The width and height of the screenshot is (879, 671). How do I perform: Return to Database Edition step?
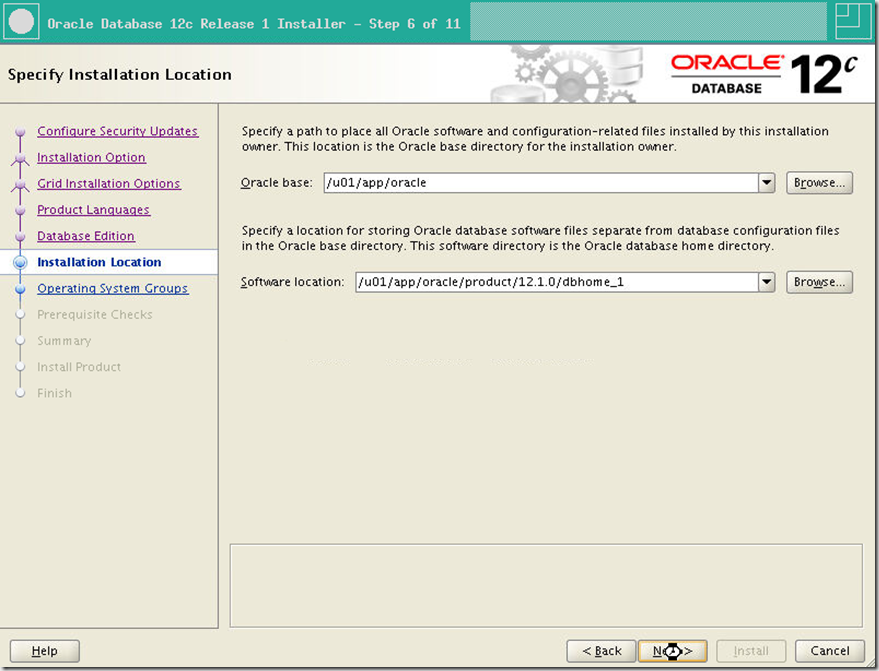[86, 236]
